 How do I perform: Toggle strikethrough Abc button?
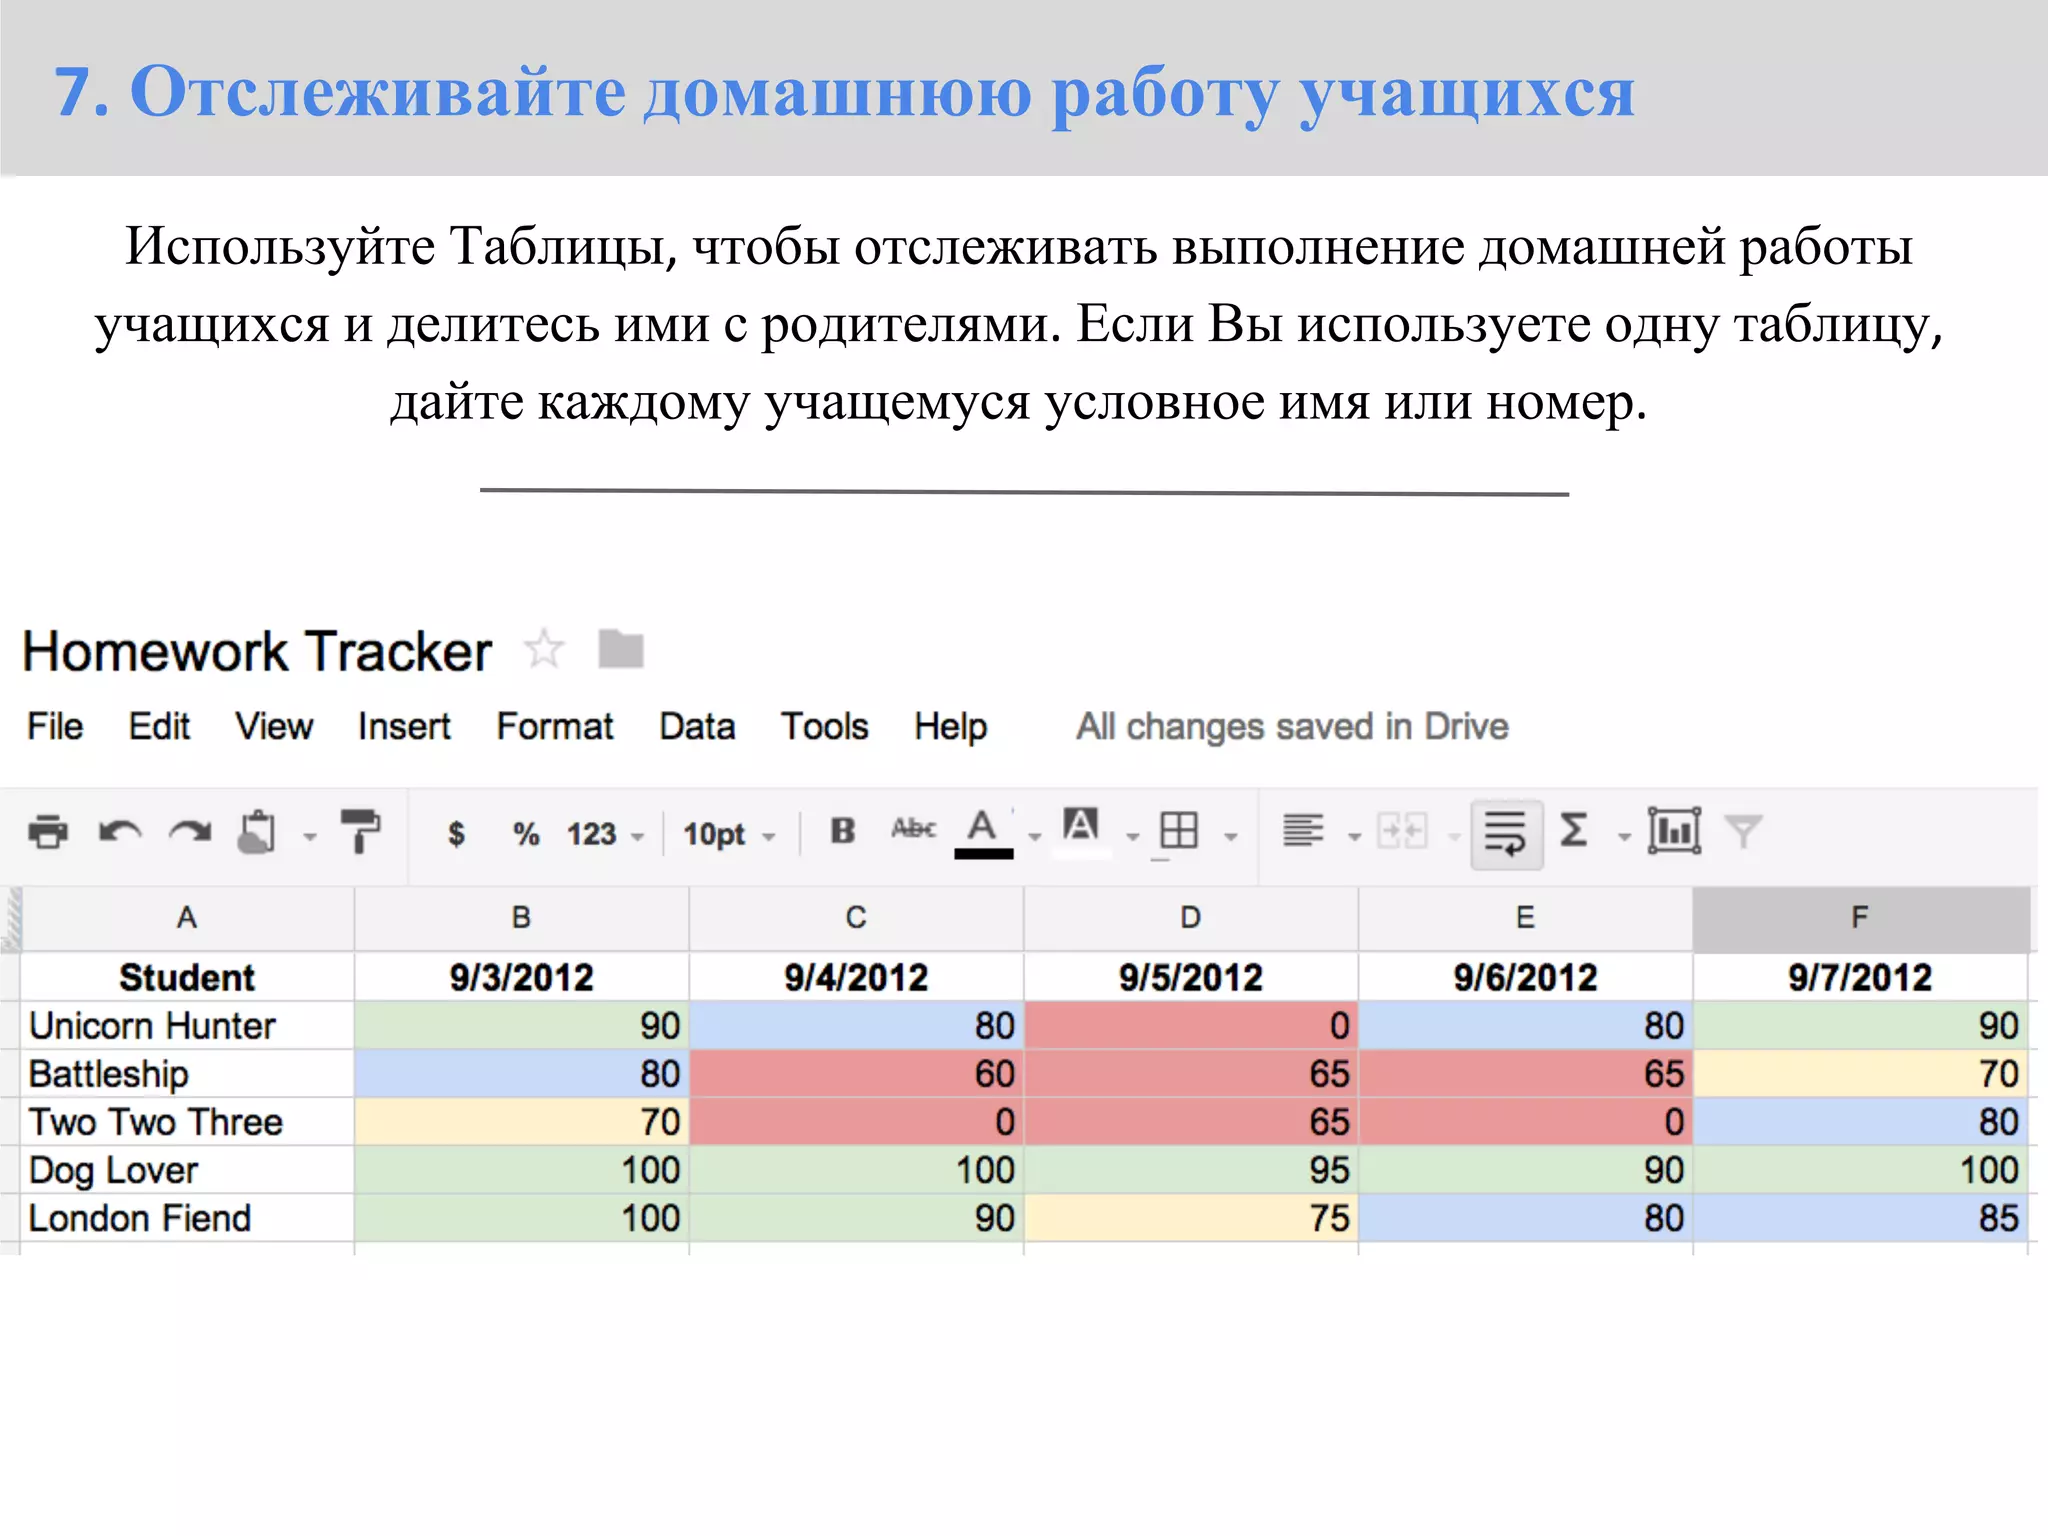tap(913, 829)
